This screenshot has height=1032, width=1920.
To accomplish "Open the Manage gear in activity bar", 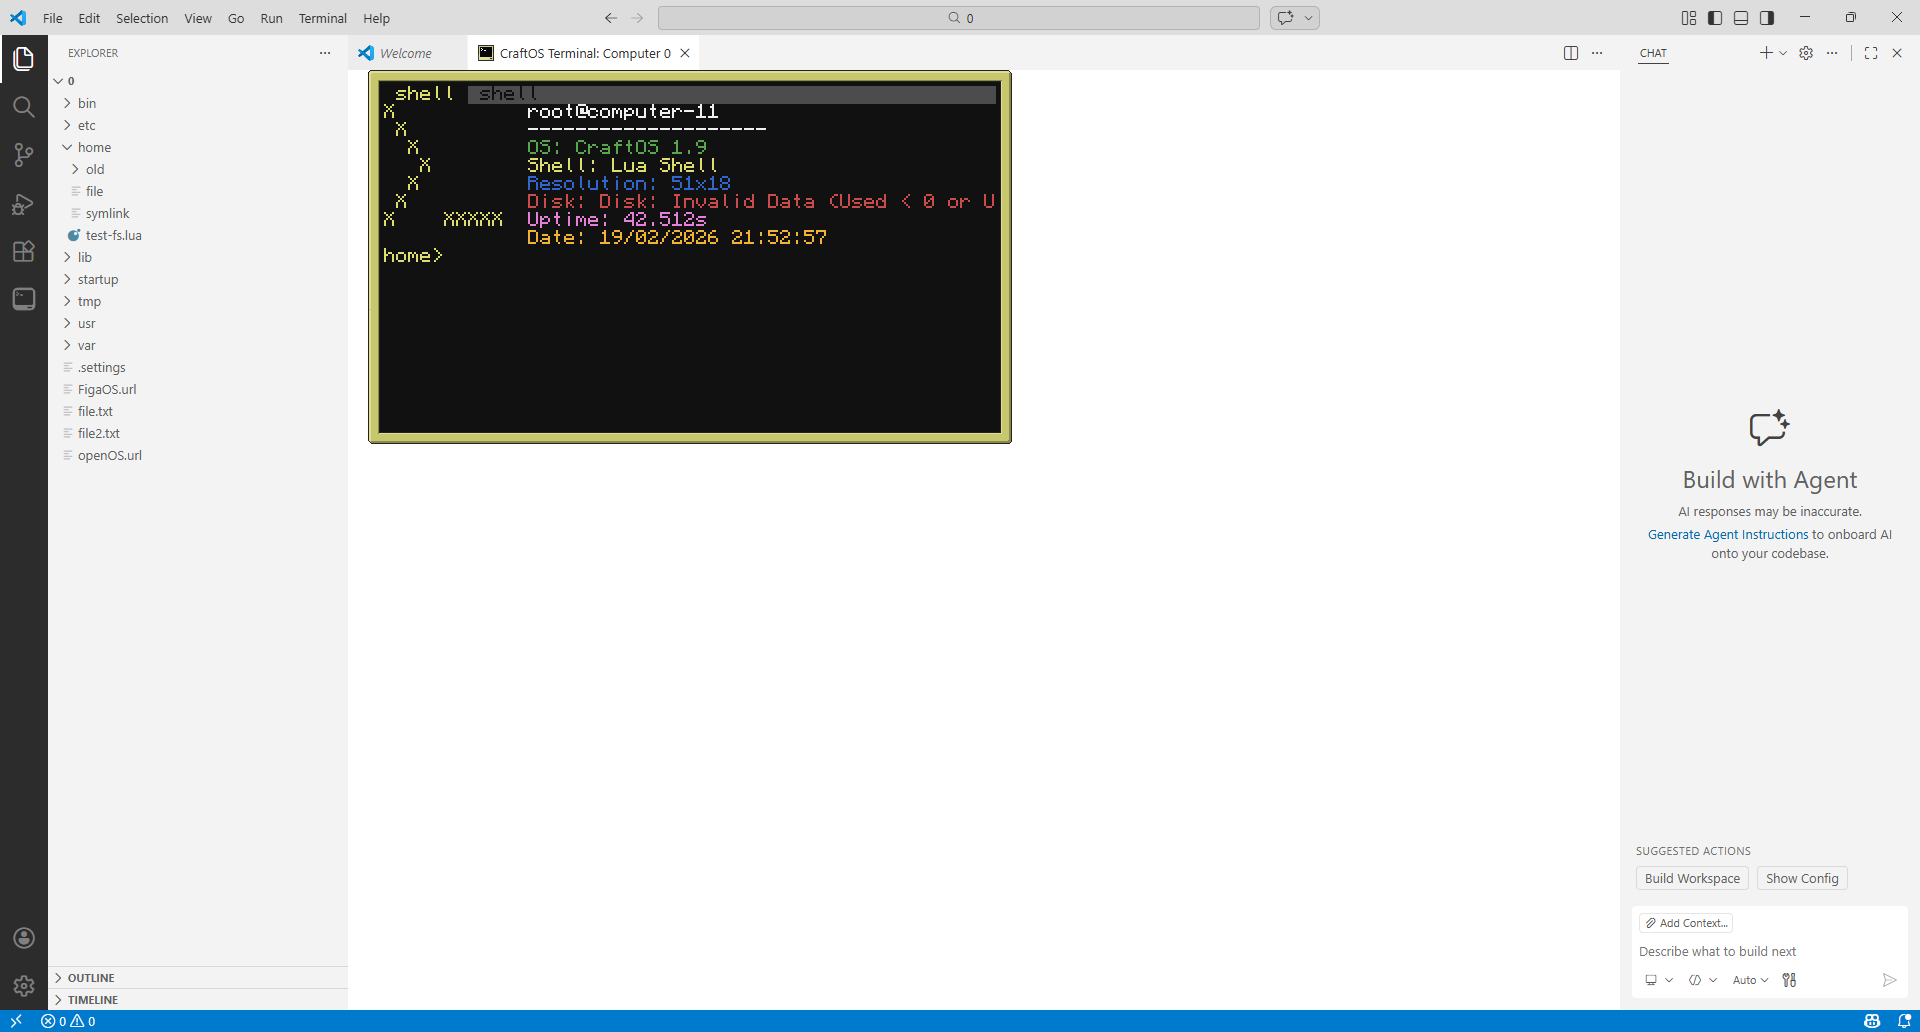I will pos(24,986).
